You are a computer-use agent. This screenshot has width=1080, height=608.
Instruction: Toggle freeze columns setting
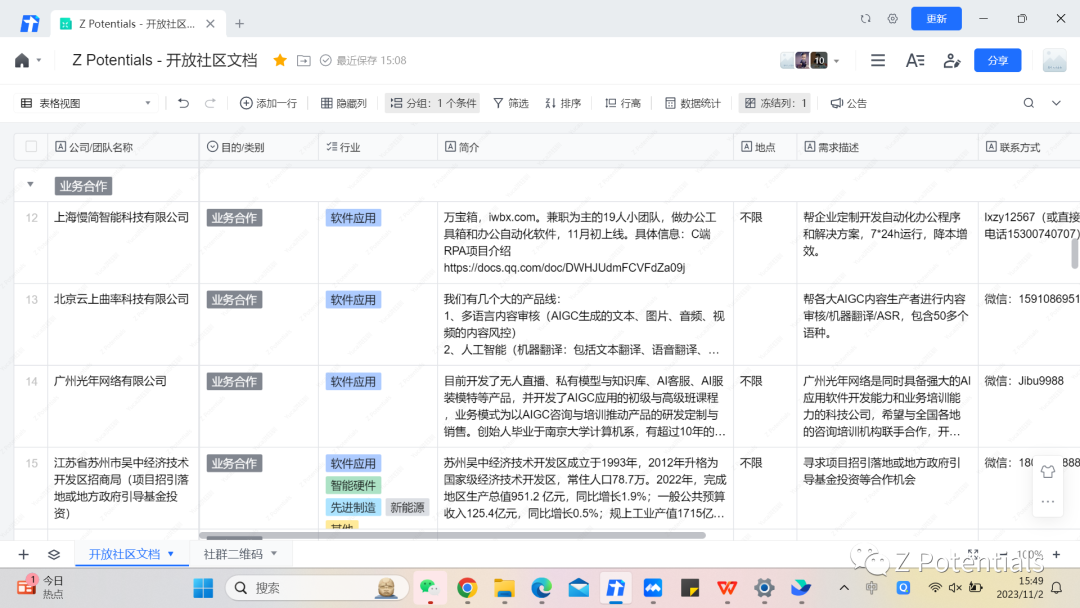(x=775, y=103)
